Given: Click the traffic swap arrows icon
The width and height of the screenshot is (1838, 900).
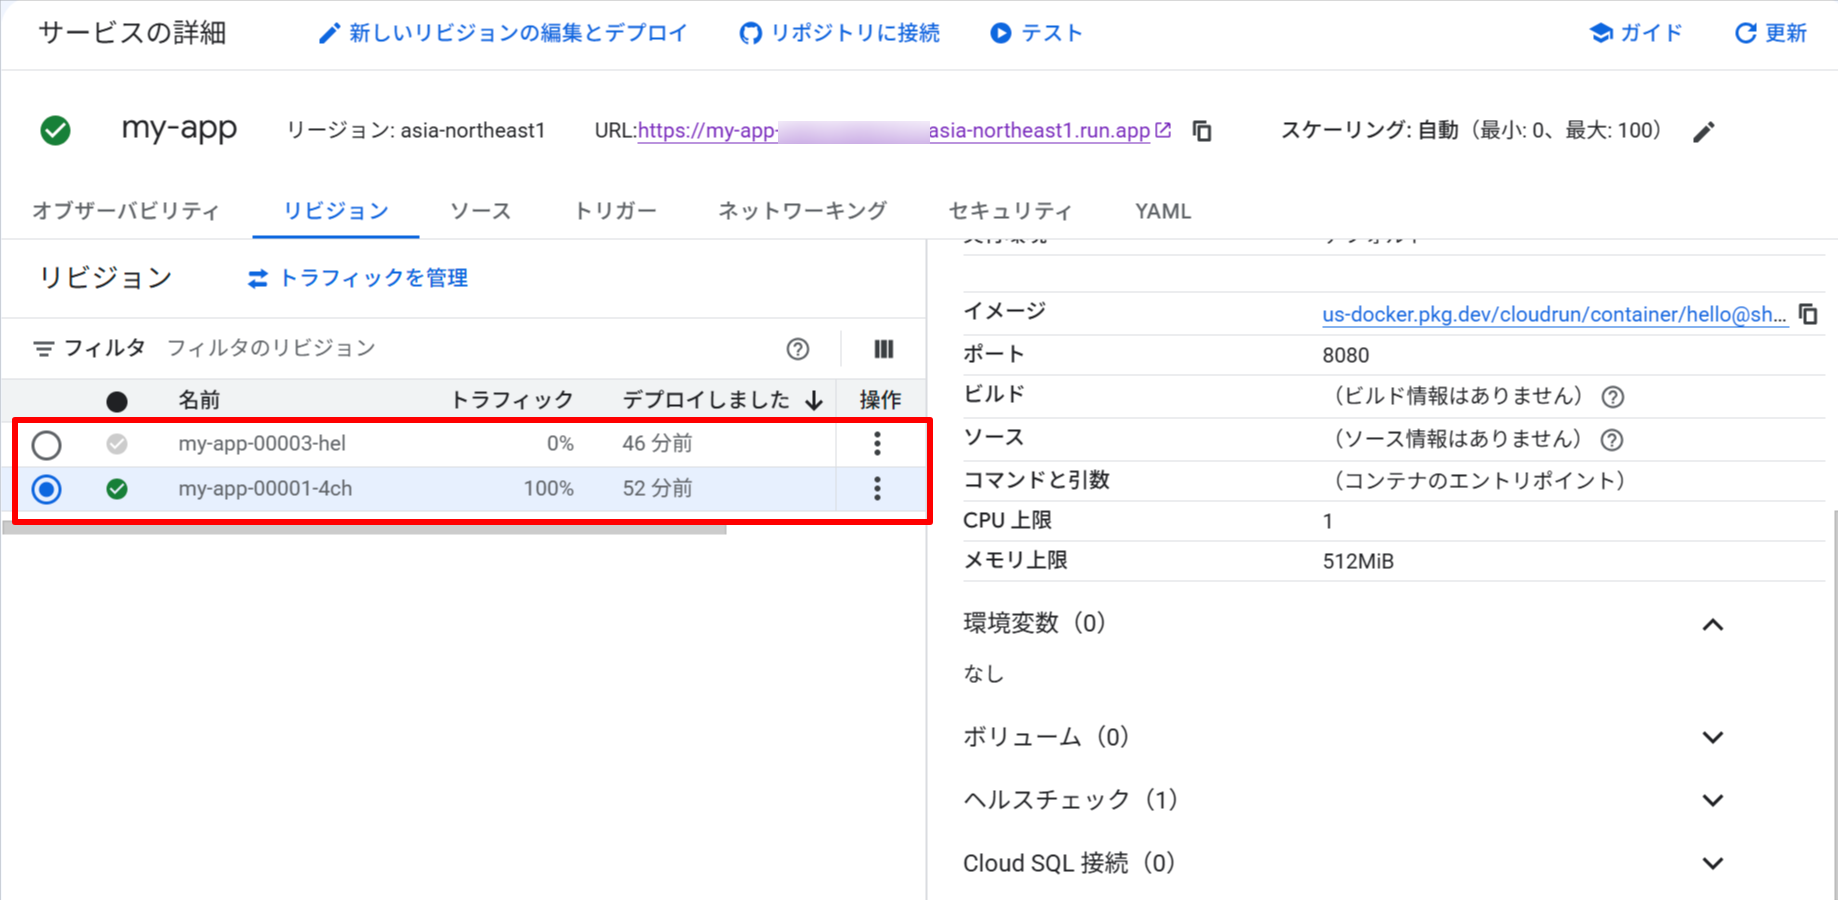Looking at the screenshot, I should 258,279.
